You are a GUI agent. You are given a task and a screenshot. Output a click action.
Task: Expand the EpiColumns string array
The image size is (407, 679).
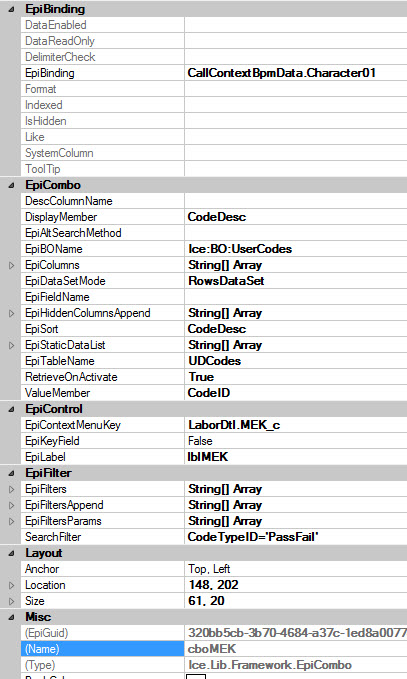click(x=11, y=265)
